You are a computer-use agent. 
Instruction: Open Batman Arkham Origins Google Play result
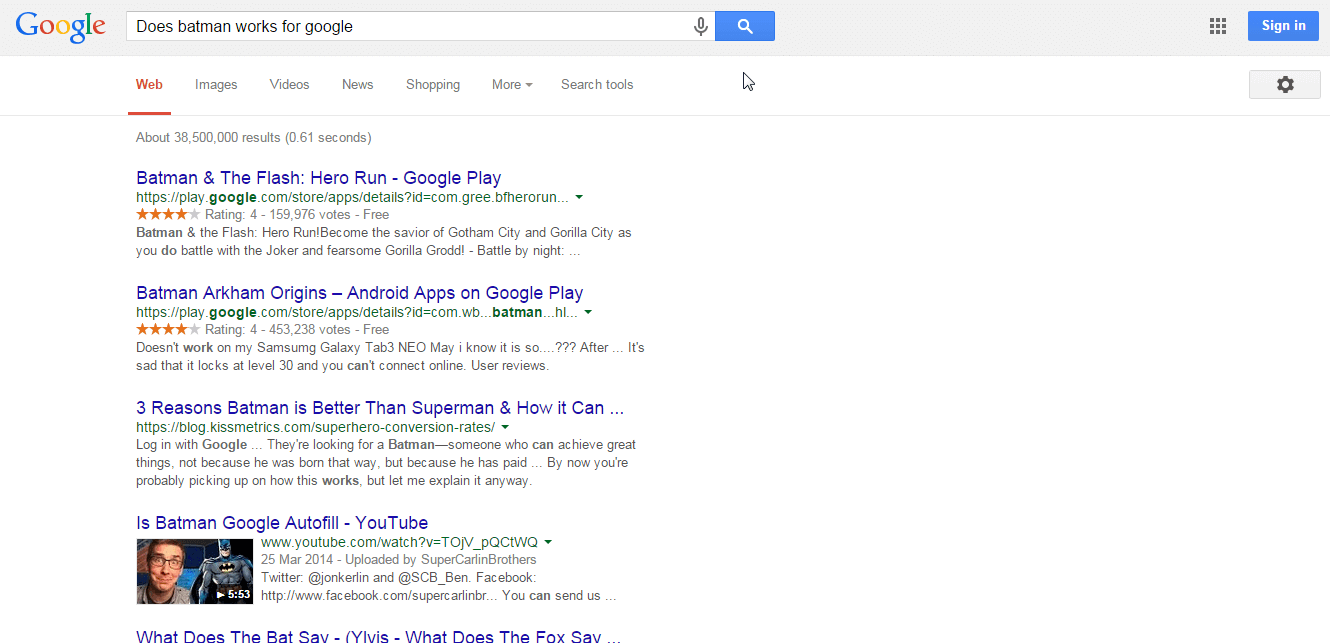359,293
